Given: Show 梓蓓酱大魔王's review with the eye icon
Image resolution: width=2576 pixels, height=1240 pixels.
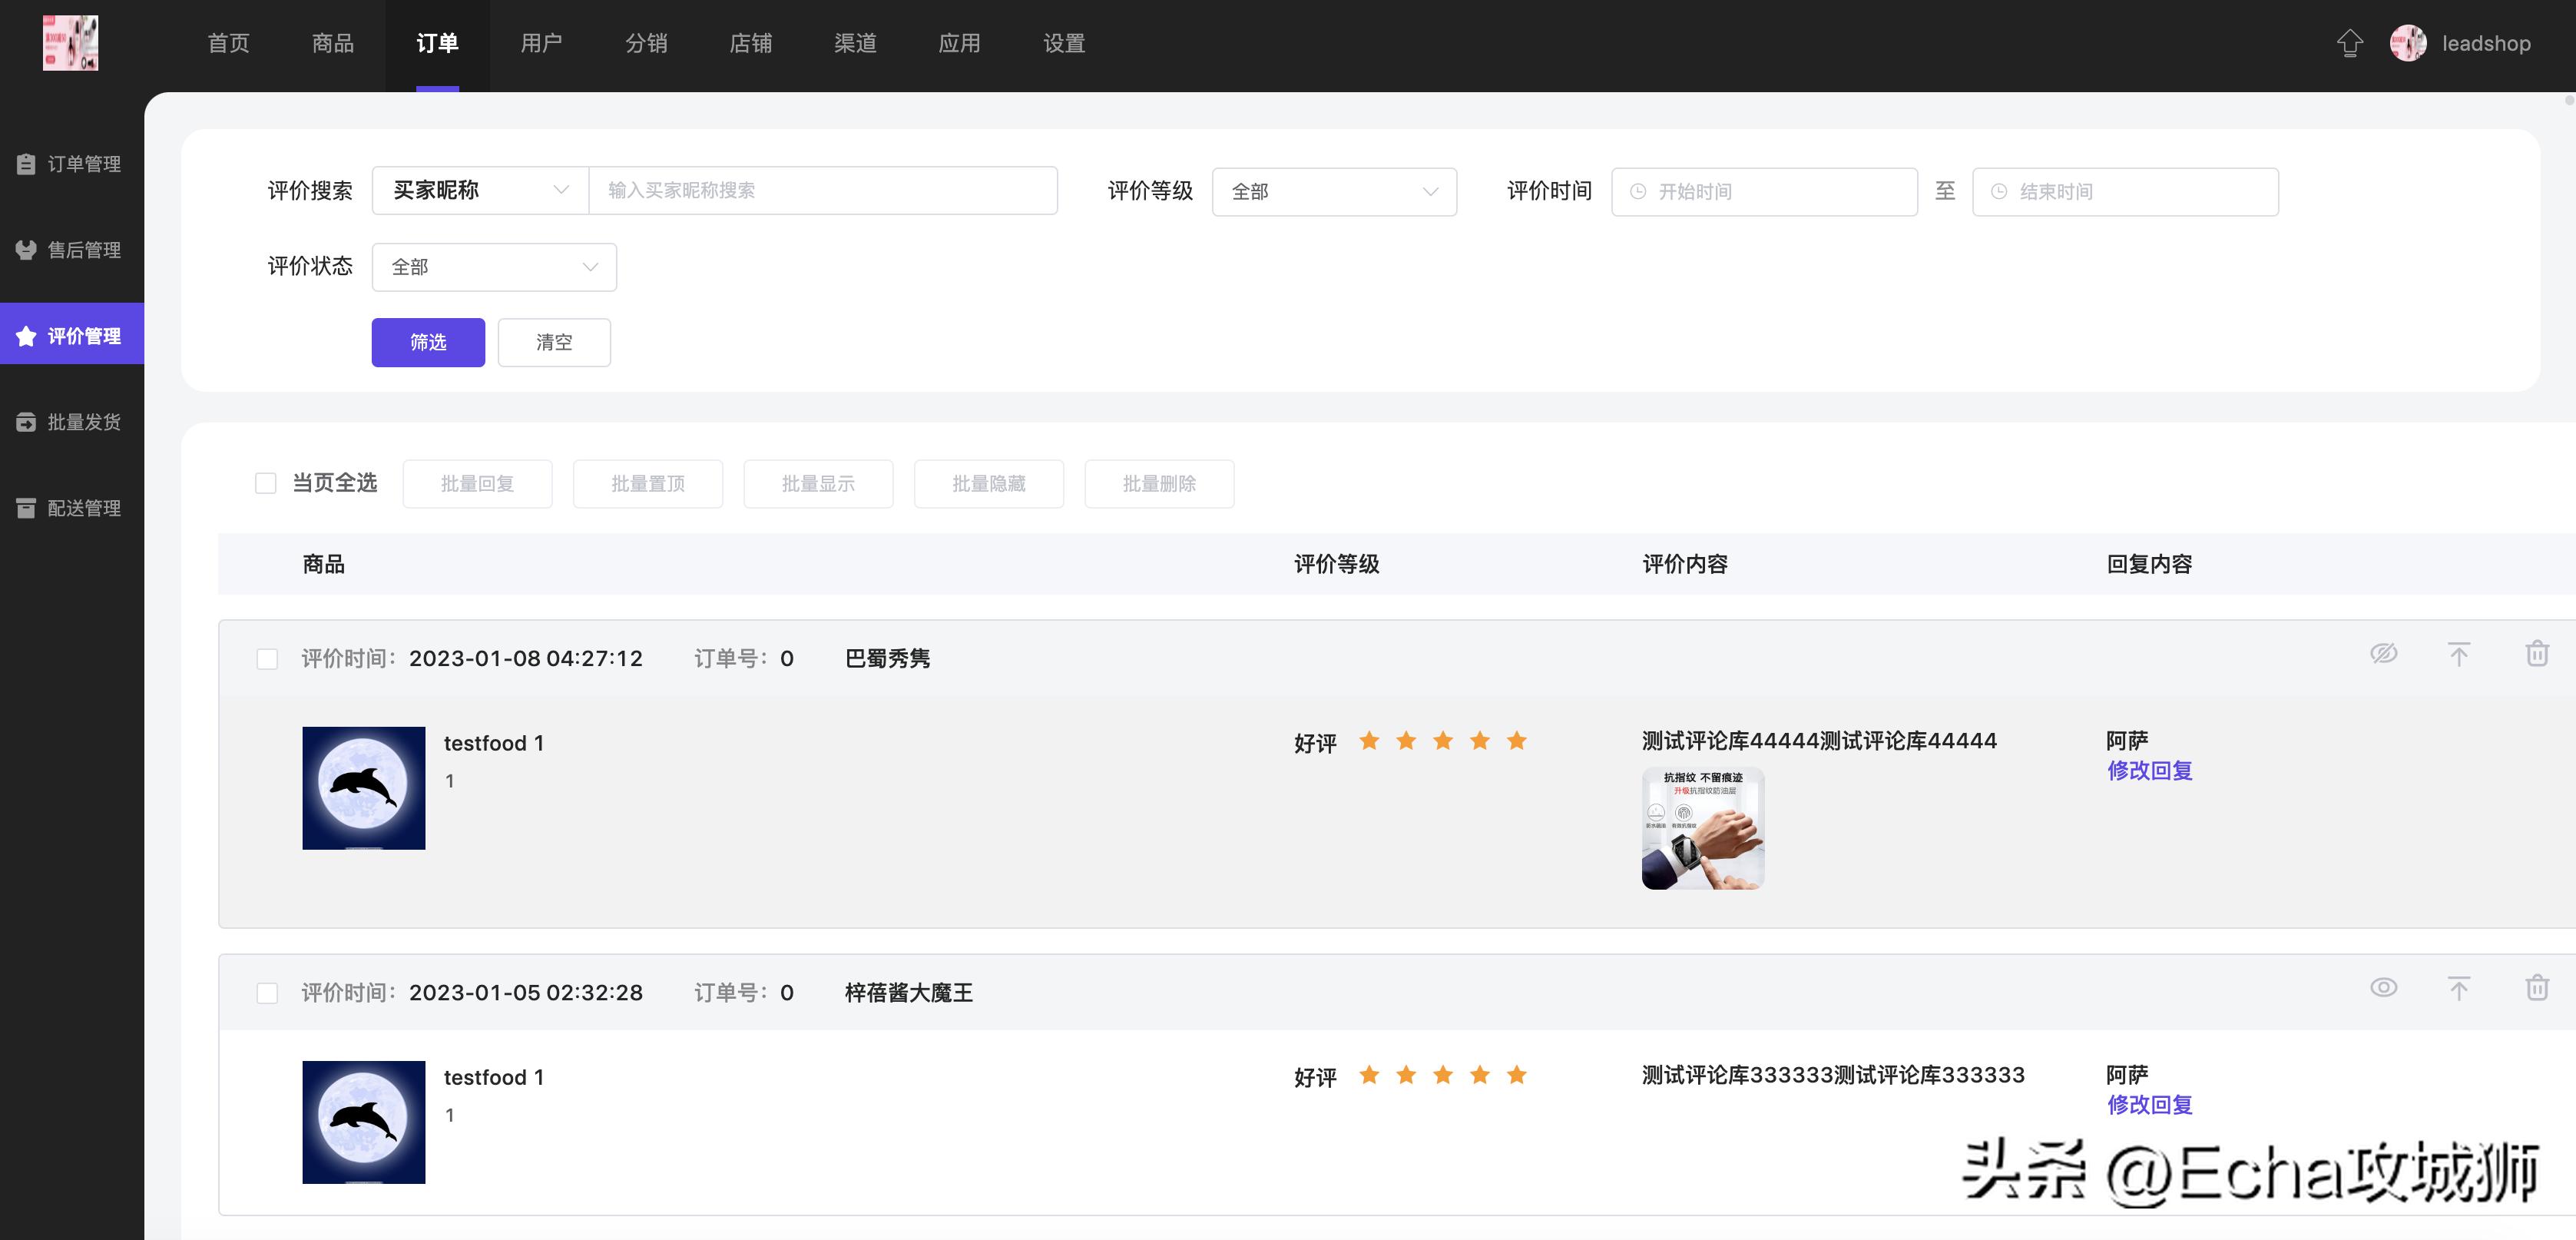Looking at the screenshot, I should (2385, 987).
